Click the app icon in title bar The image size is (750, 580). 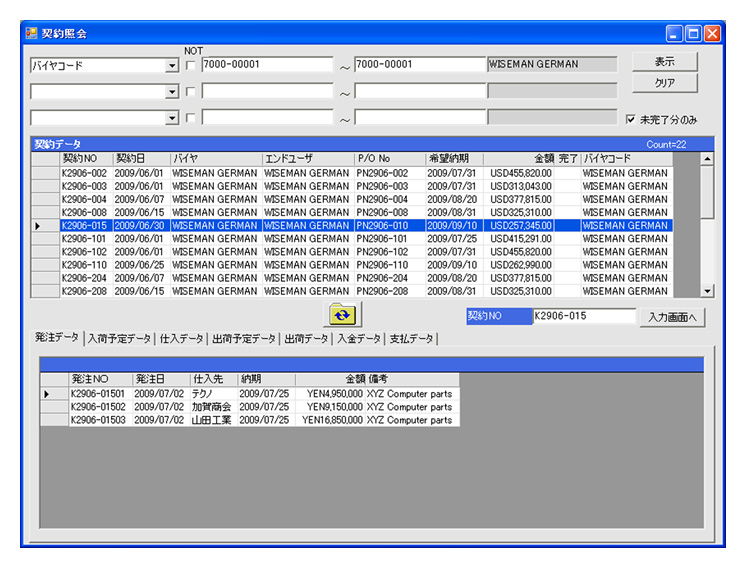31,33
